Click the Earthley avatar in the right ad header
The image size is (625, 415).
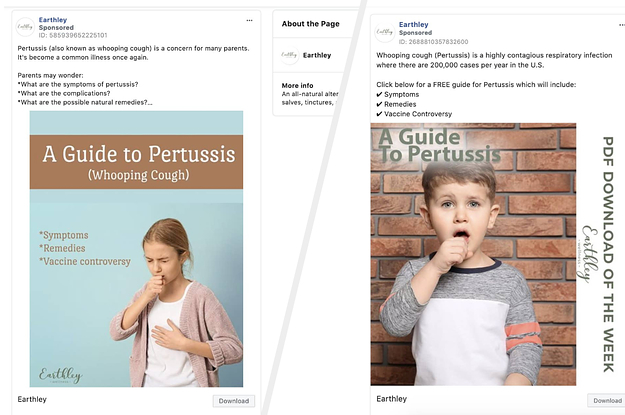tap(384, 32)
